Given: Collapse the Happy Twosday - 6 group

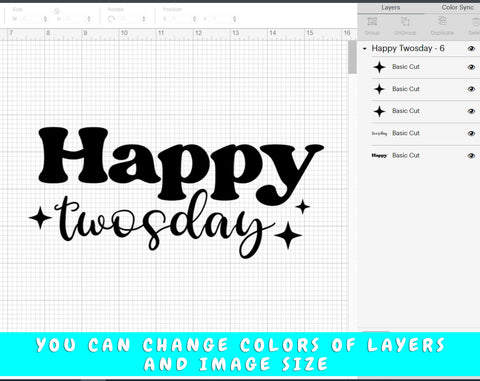Looking at the screenshot, I should pos(365,49).
